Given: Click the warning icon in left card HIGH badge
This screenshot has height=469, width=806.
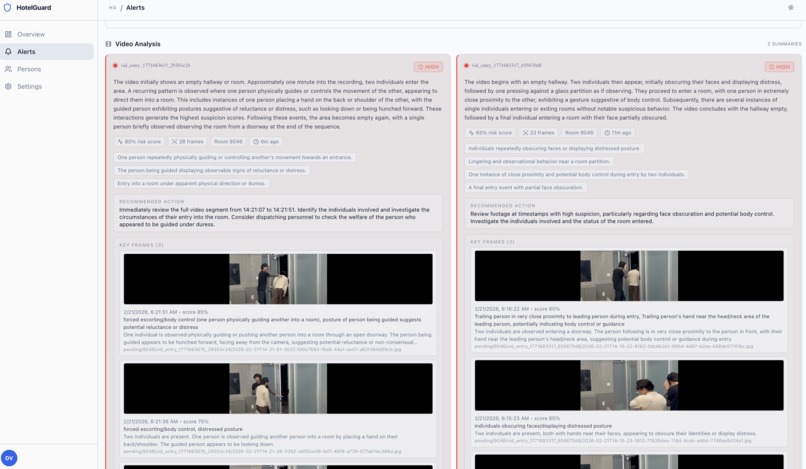Looking at the screenshot, I should click(x=420, y=67).
